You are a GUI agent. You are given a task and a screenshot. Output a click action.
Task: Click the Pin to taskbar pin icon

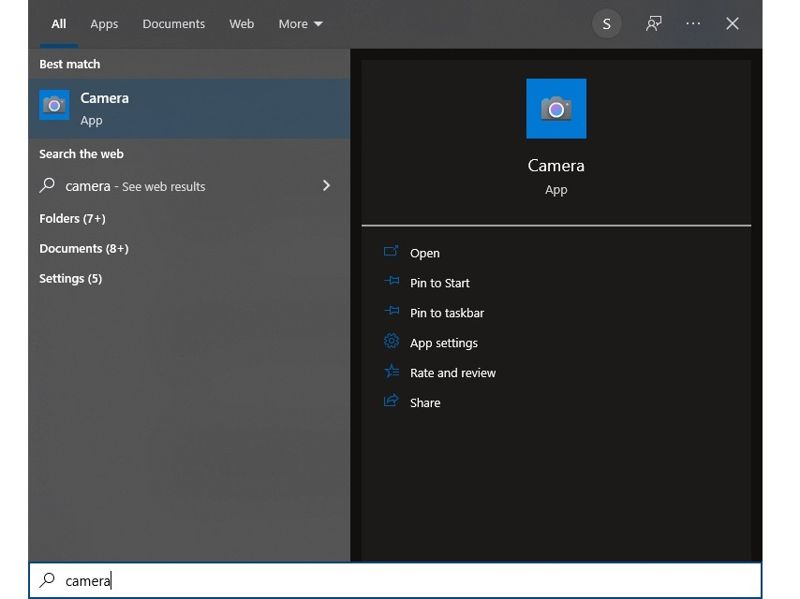pyautogui.click(x=391, y=310)
